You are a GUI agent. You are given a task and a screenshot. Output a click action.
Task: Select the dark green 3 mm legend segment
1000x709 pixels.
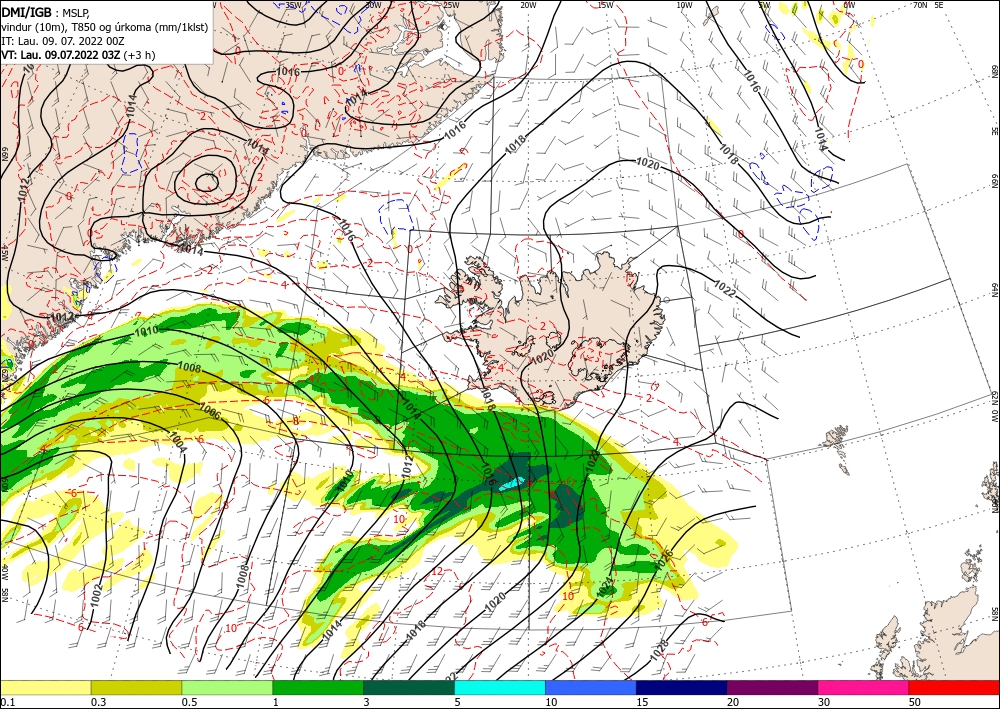click(409, 687)
